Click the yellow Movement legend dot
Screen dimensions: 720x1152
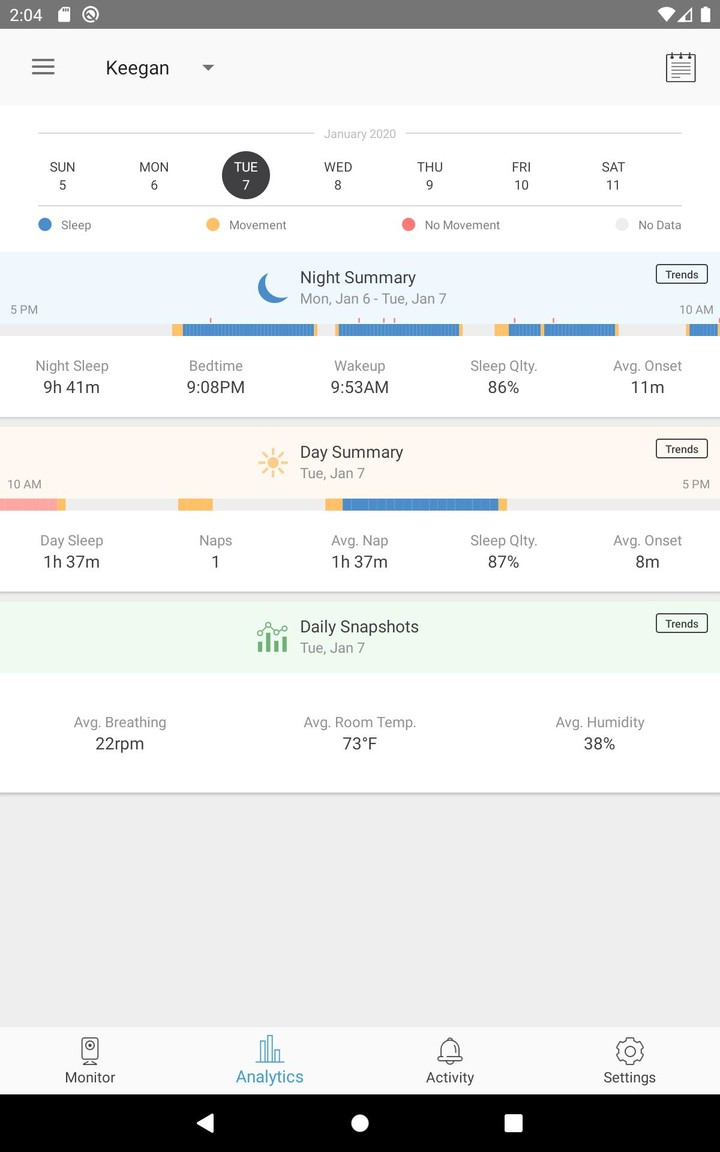pos(213,225)
